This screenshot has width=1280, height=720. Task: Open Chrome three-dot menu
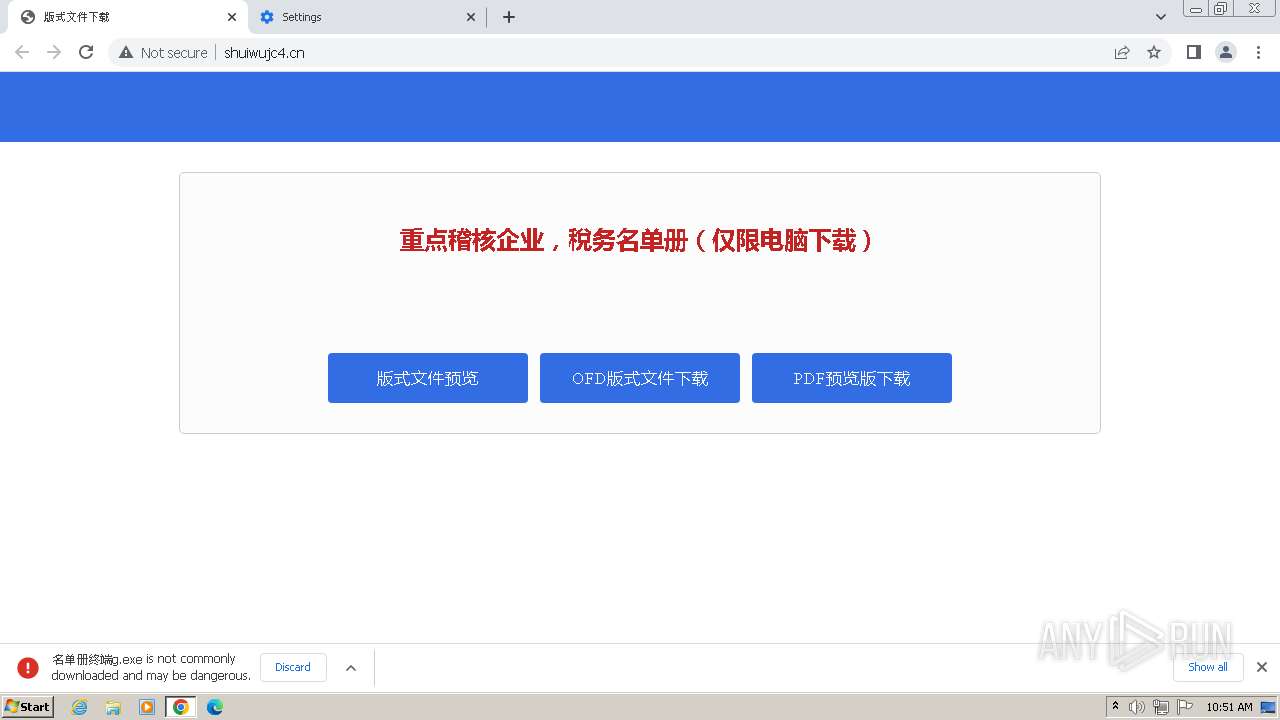pos(1259,52)
